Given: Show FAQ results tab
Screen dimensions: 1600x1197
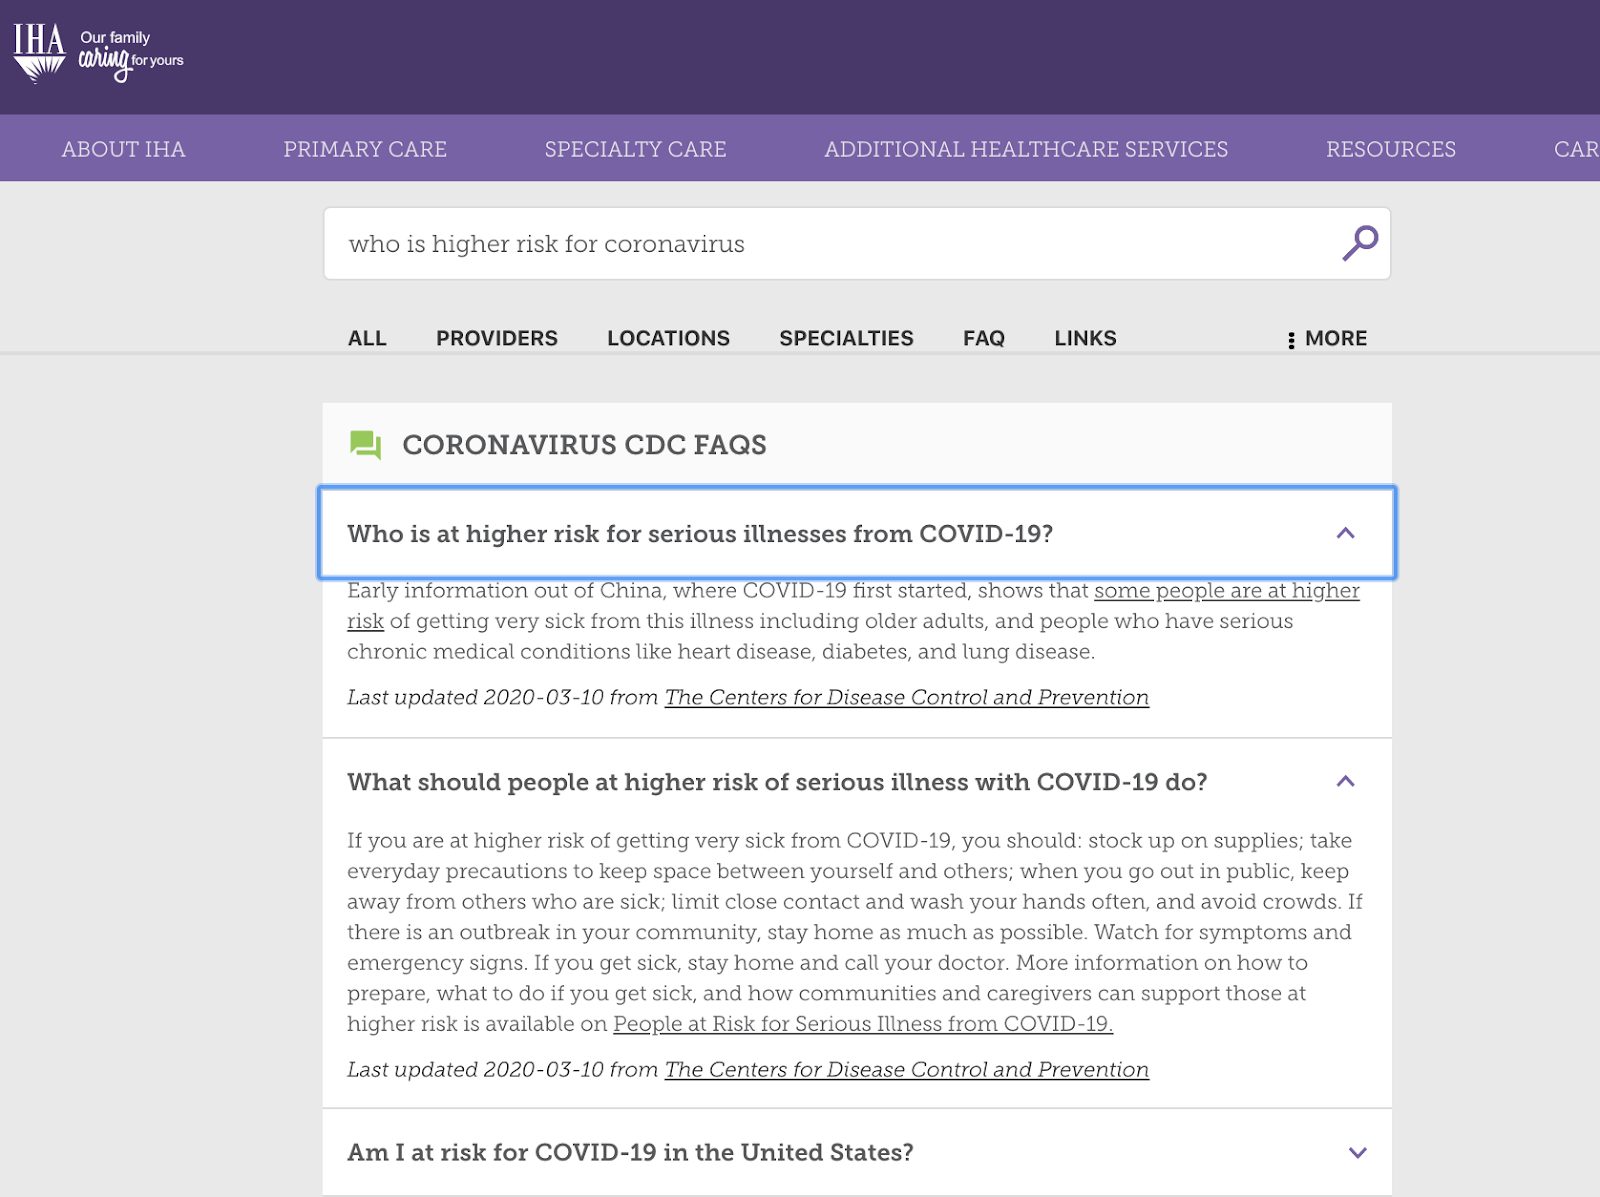Looking at the screenshot, I should 983,339.
